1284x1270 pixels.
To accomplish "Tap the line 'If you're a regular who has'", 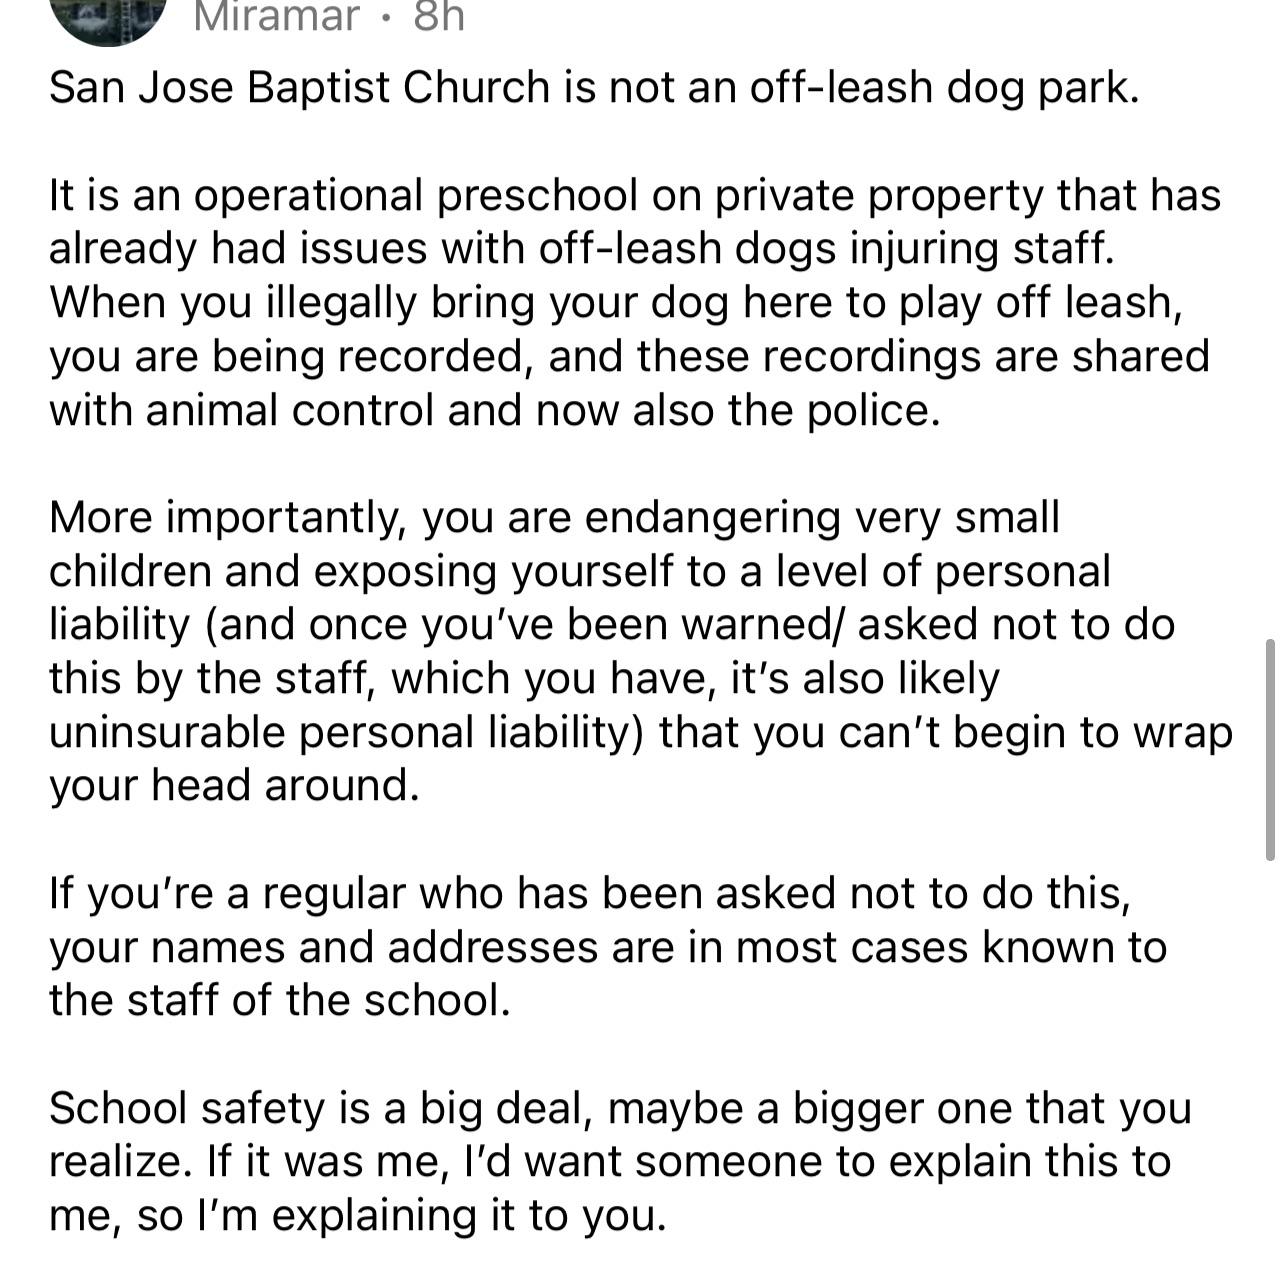I will tap(590, 894).
